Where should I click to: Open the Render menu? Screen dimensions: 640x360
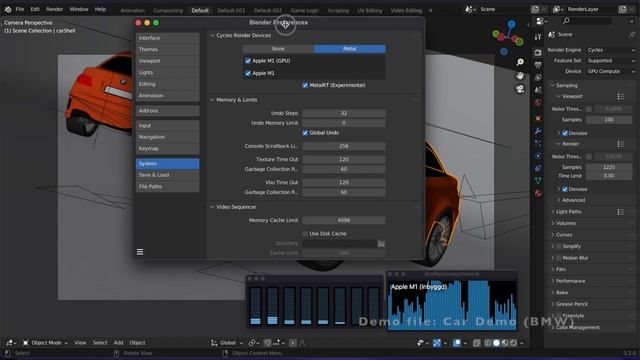[54, 9]
